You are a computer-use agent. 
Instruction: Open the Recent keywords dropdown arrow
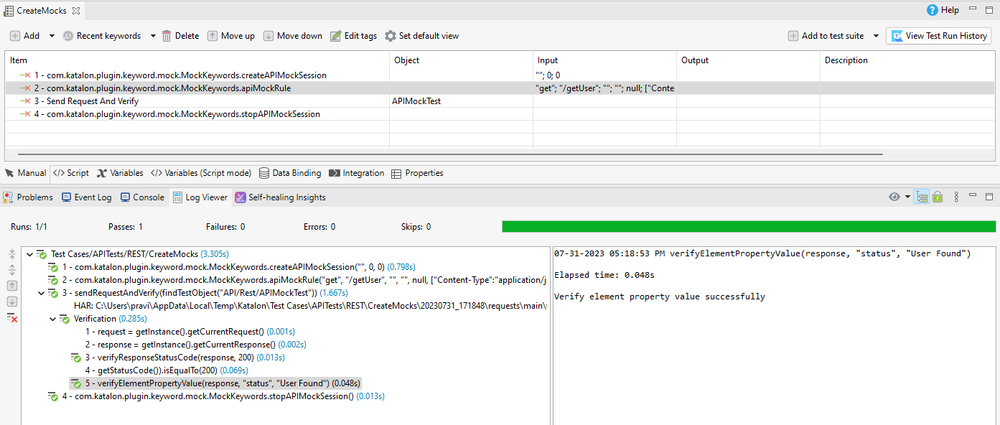click(x=153, y=36)
